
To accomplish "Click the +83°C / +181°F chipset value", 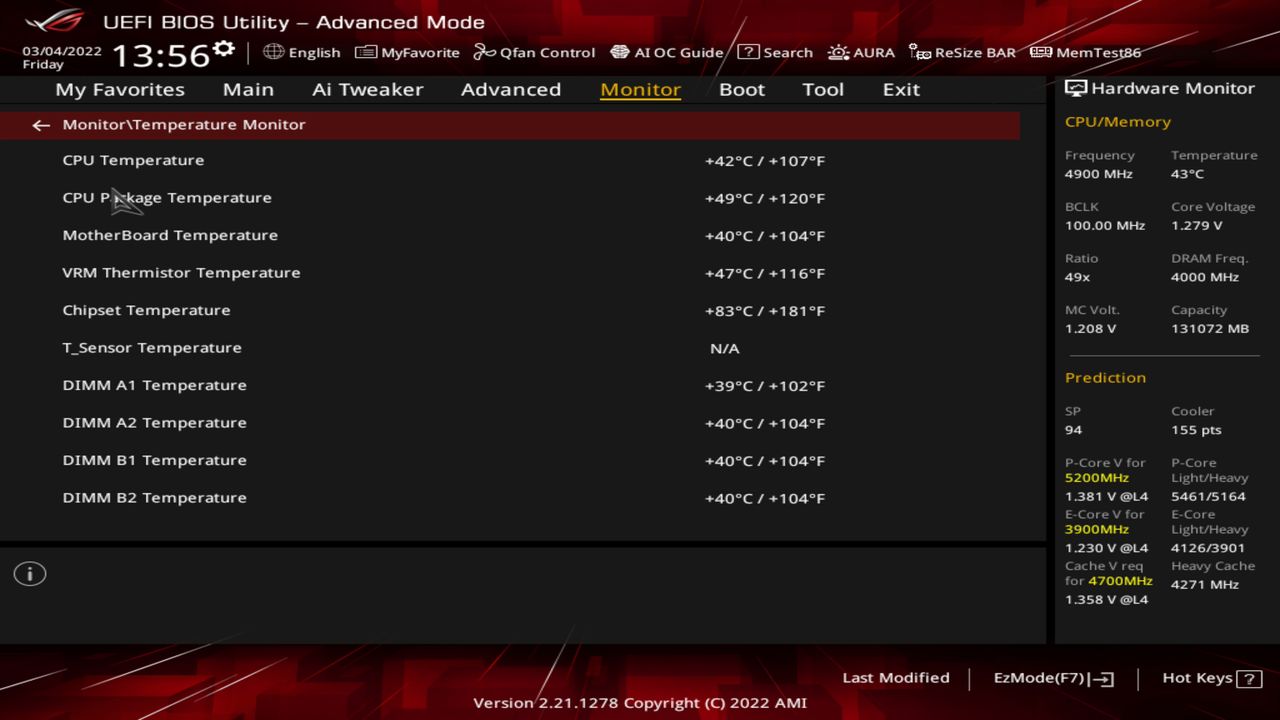I will [765, 311].
